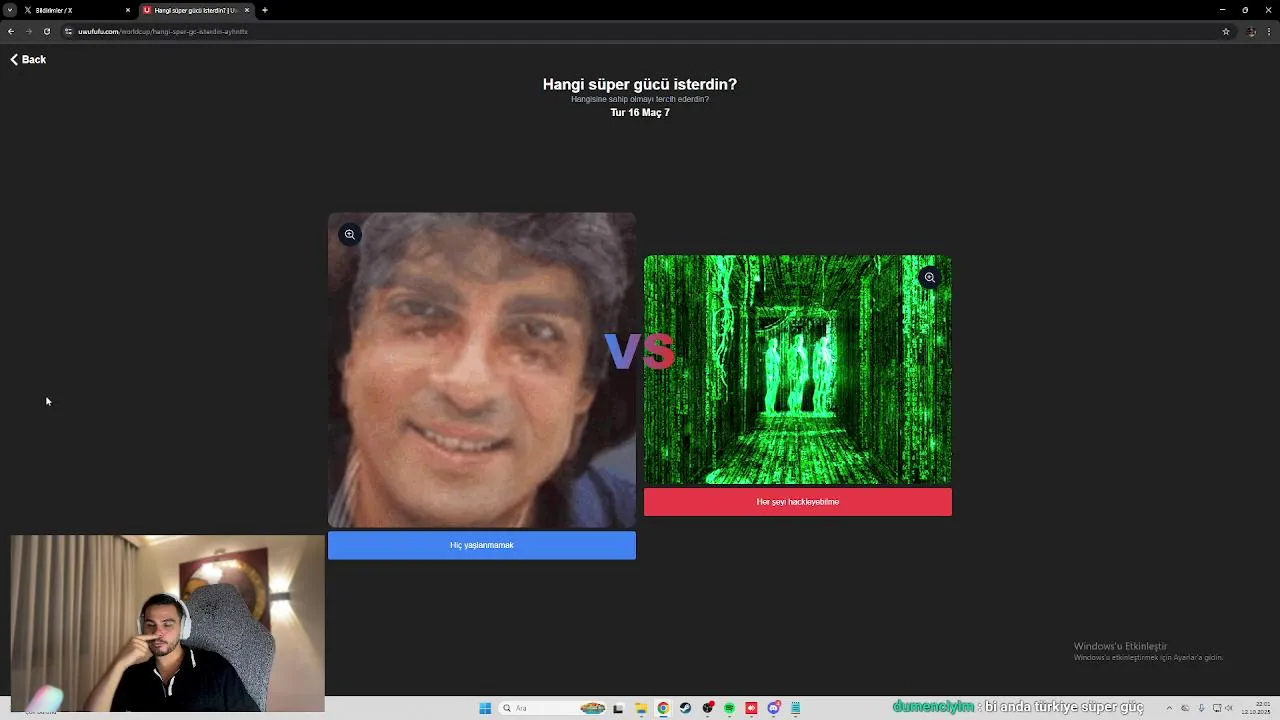Choose the red 'Her şeyi hackleyebilme' button
Viewport: 1280px width, 720px height.
(798, 502)
